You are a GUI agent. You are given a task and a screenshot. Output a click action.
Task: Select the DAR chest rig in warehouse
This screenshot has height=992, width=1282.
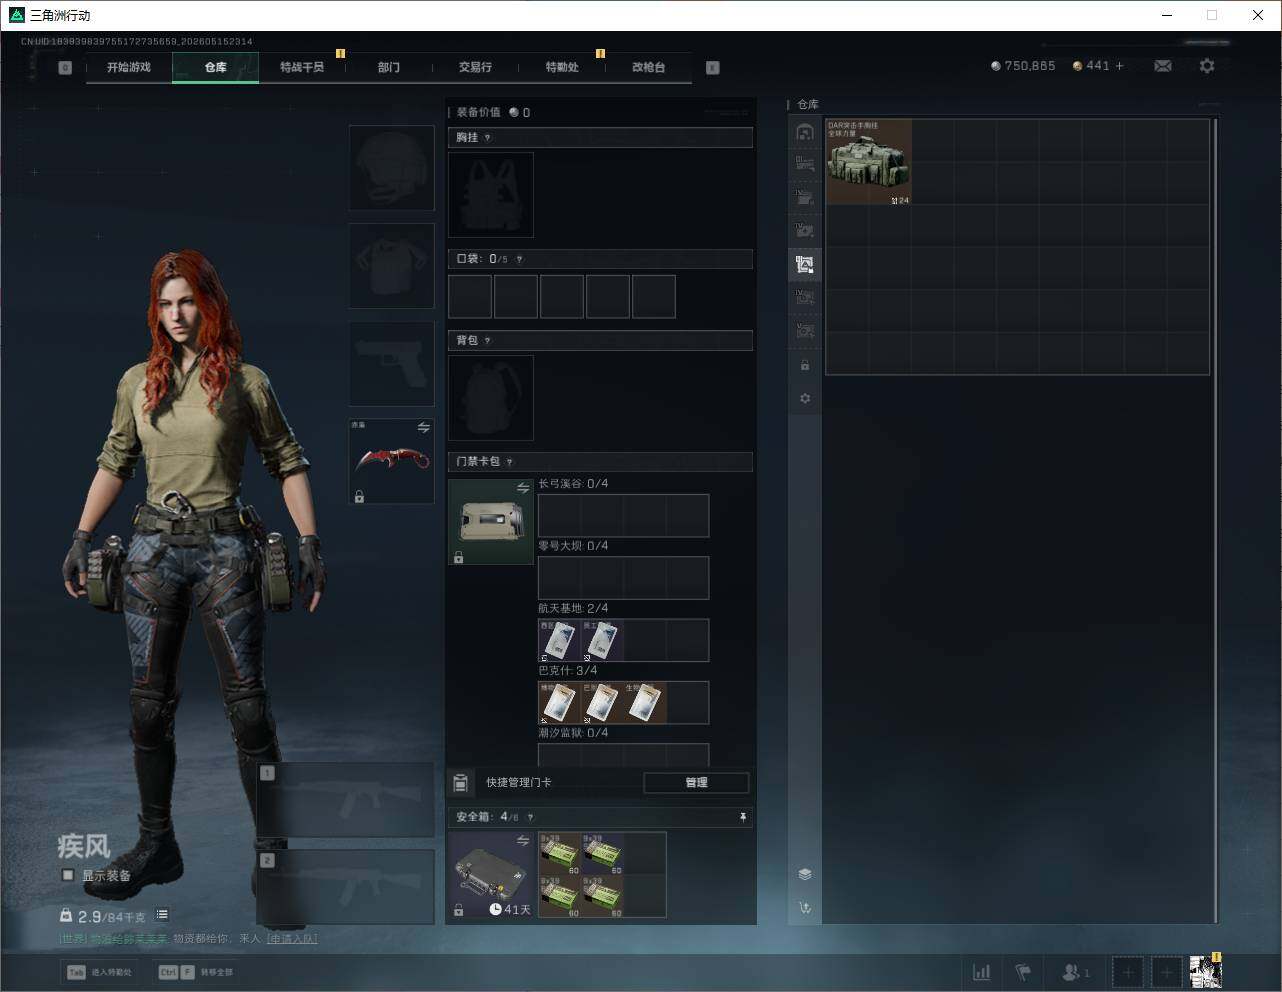coord(869,162)
